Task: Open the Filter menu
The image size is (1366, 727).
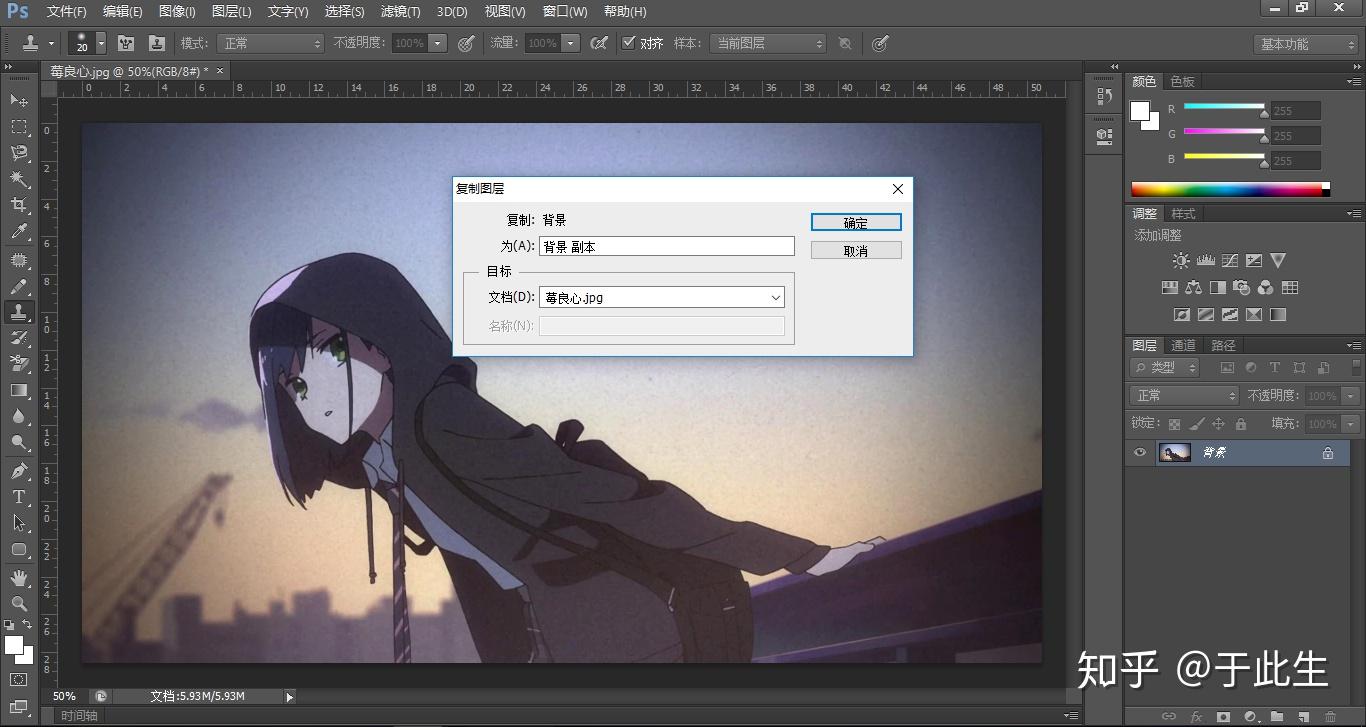Action: pyautogui.click(x=401, y=11)
